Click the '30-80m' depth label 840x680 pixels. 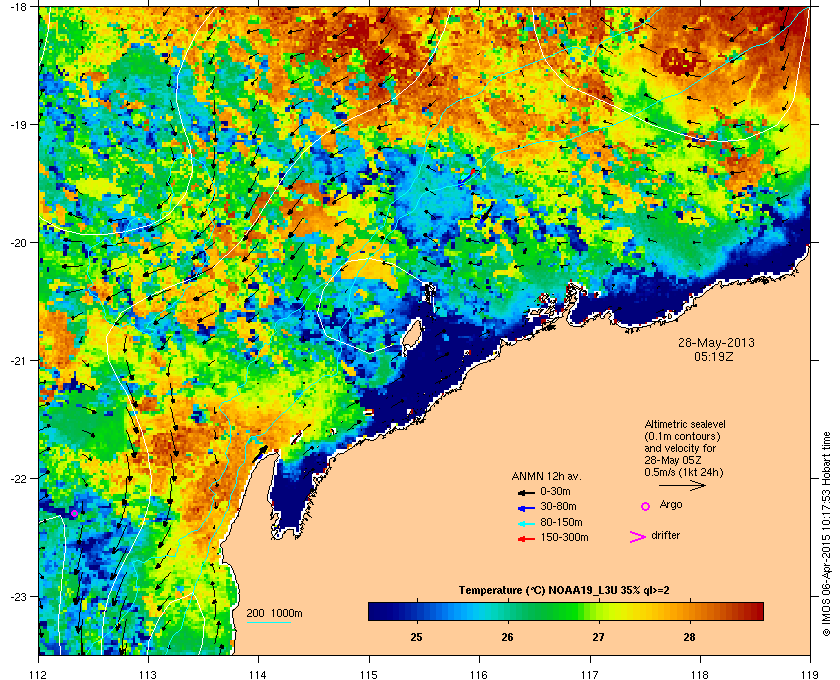coord(559,506)
